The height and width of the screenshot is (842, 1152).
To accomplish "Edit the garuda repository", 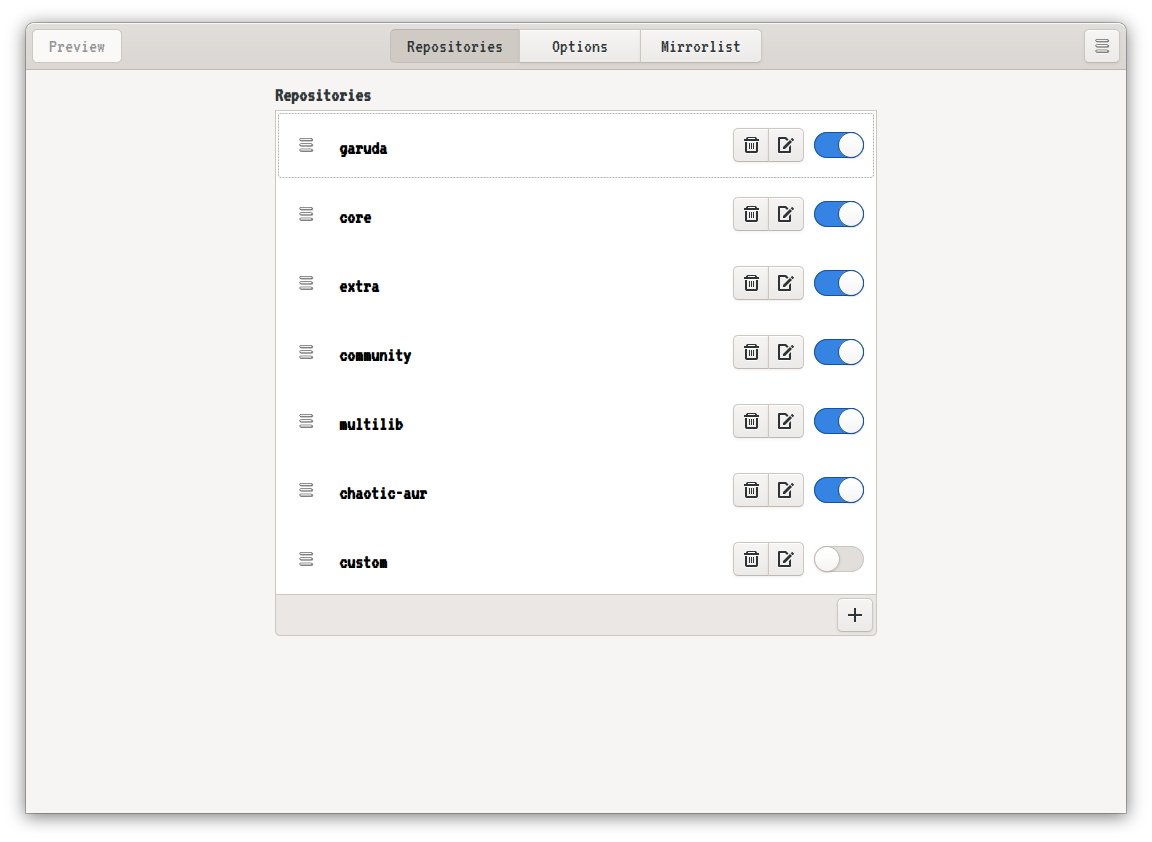I will coord(785,145).
